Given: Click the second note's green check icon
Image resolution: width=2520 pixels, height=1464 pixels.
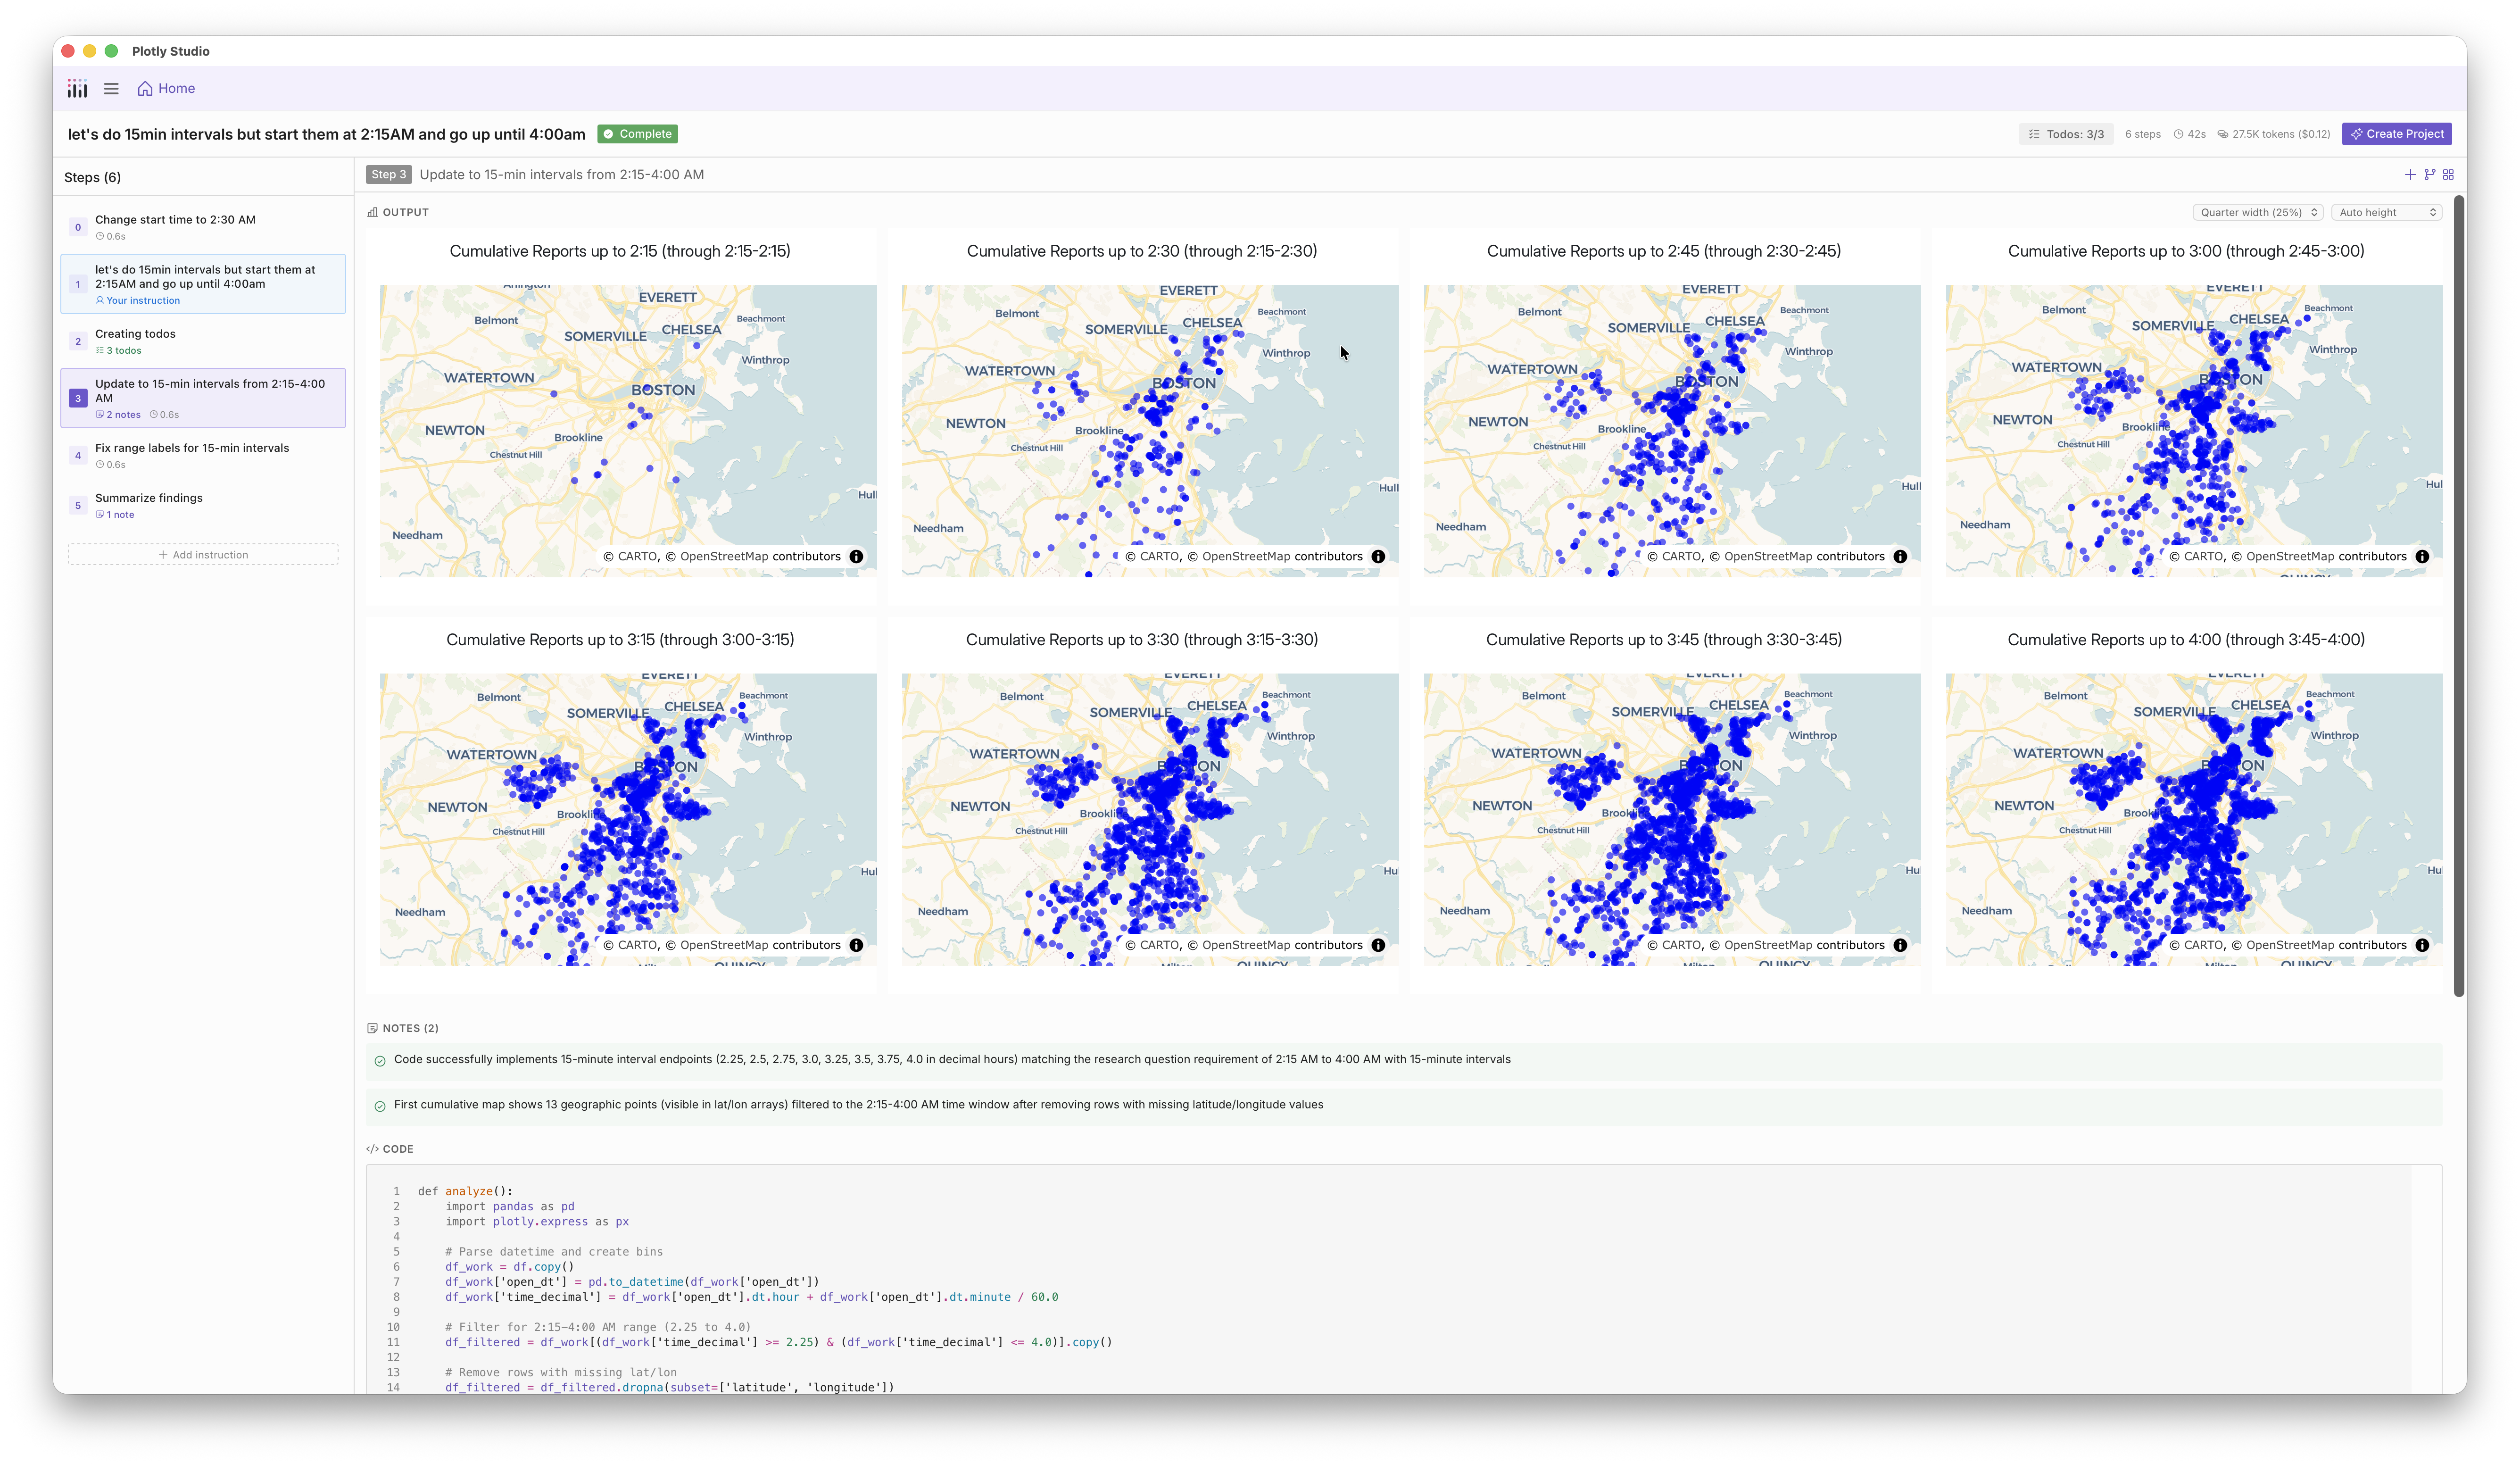Looking at the screenshot, I should point(380,1106).
